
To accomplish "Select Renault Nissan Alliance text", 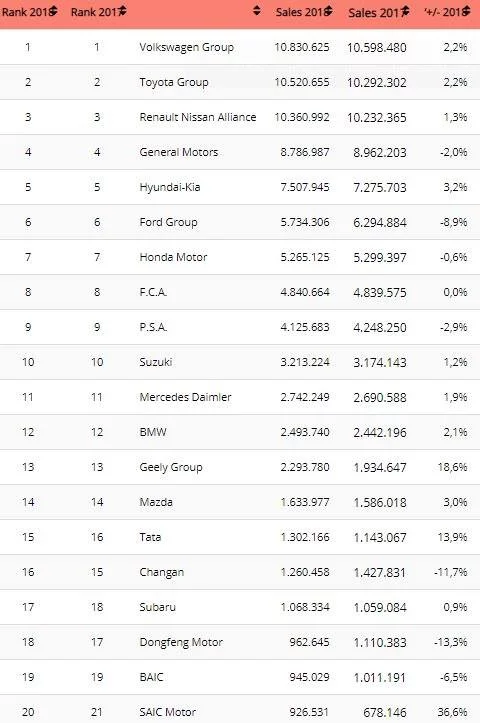I will point(197,117).
